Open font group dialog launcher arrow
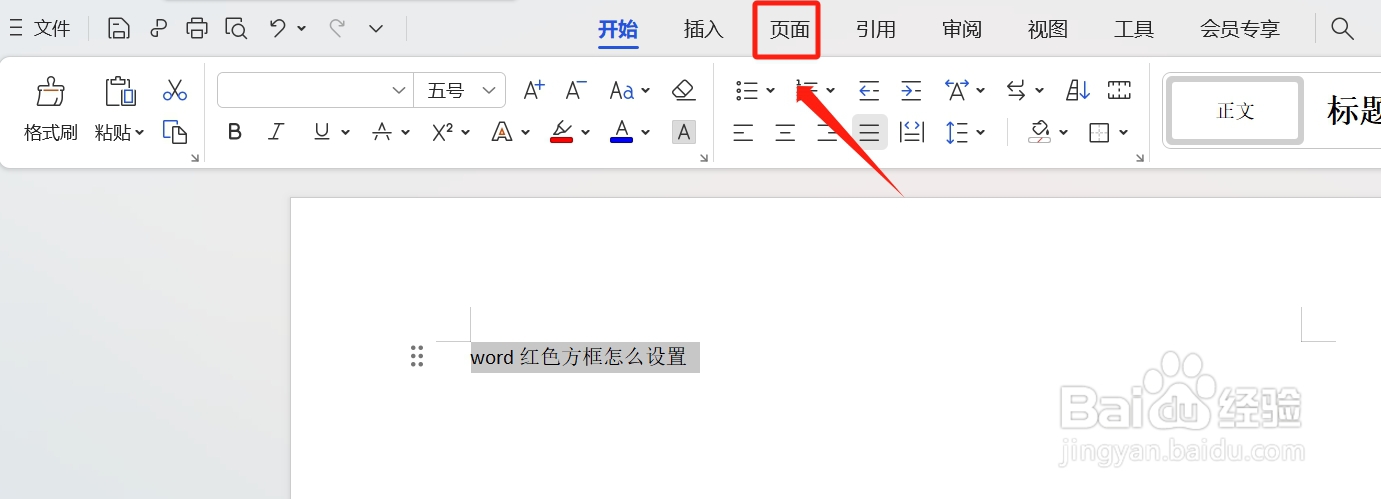 pos(704,158)
